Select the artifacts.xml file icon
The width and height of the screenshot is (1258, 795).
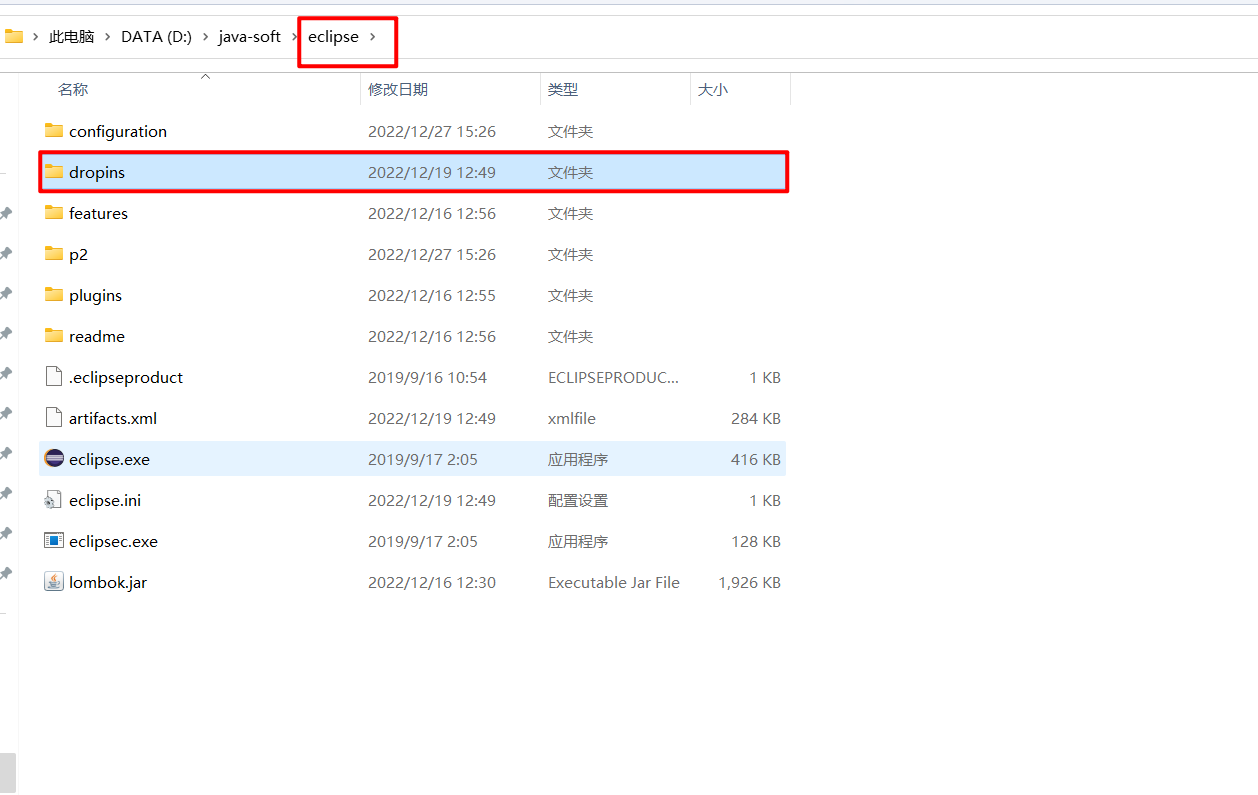point(54,418)
